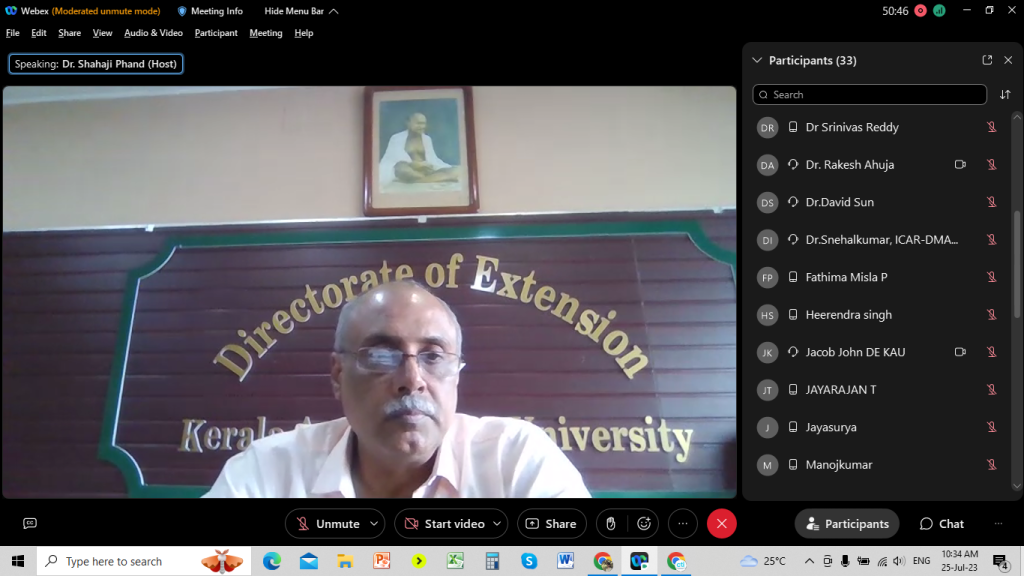The height and width of the screenshot is (576, 1024).
Task: Click muted mic icon for Dr. Rakesh Ahuja
Action: [991, 165]
